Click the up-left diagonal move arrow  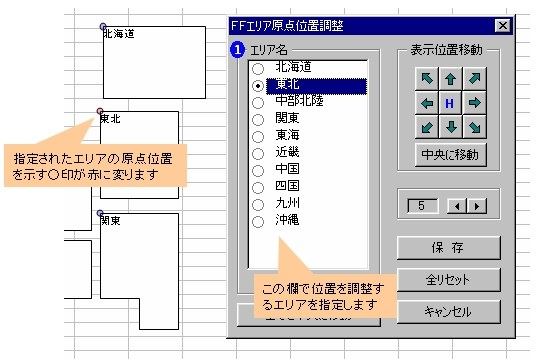(427, 79)
